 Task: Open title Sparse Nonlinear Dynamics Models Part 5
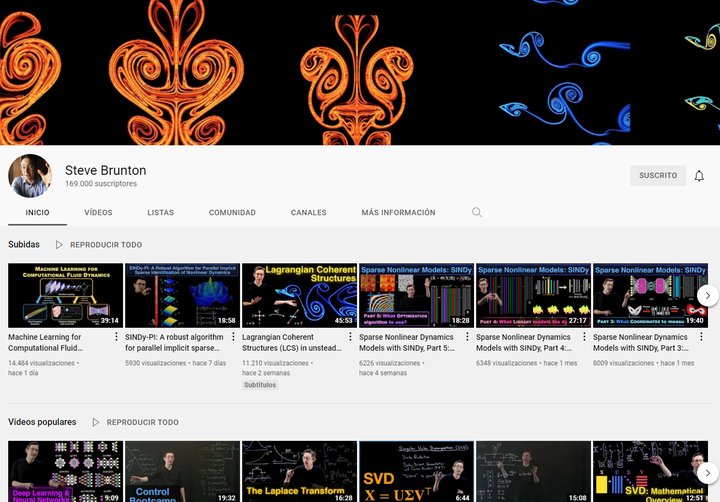pos(407,342)
